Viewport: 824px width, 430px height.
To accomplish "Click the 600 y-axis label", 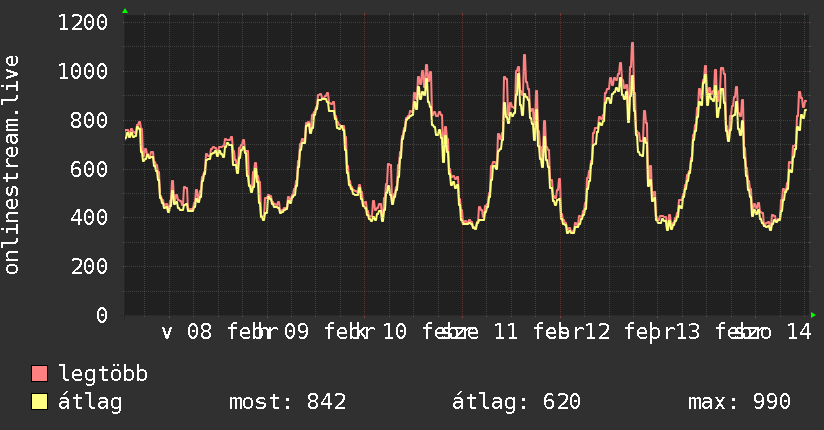I will [89, 169].
